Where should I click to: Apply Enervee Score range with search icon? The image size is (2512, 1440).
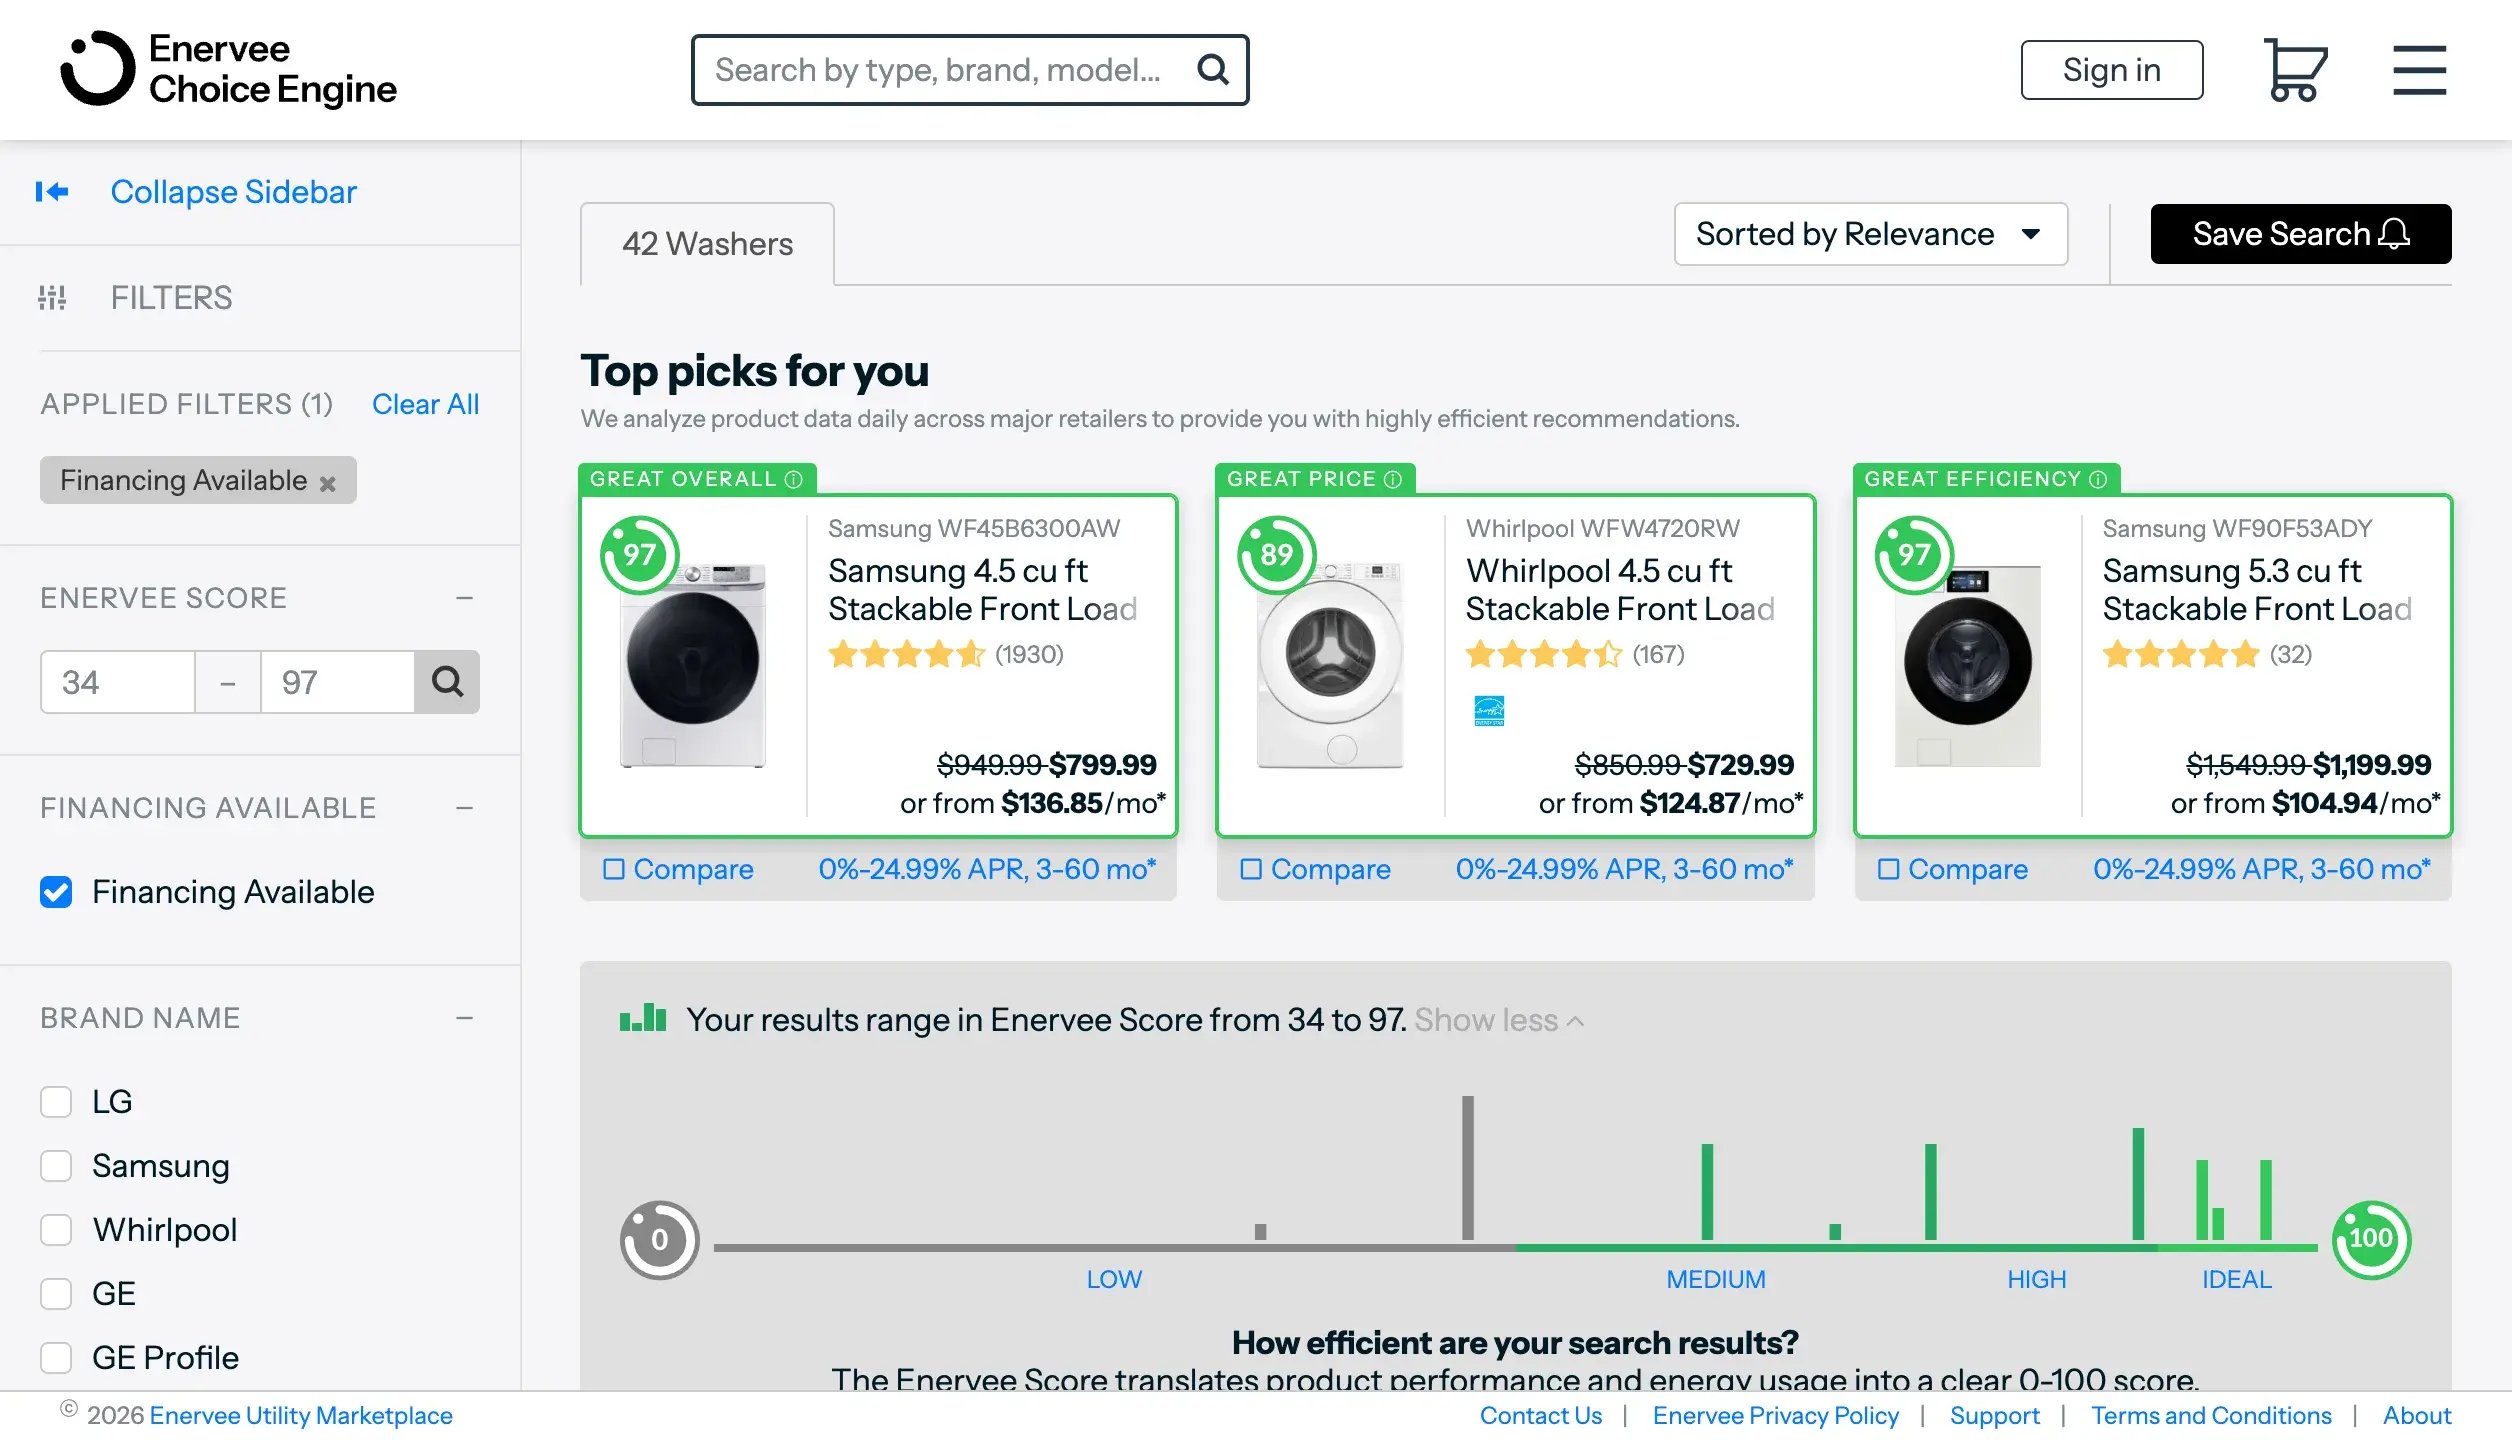(447, 682)
